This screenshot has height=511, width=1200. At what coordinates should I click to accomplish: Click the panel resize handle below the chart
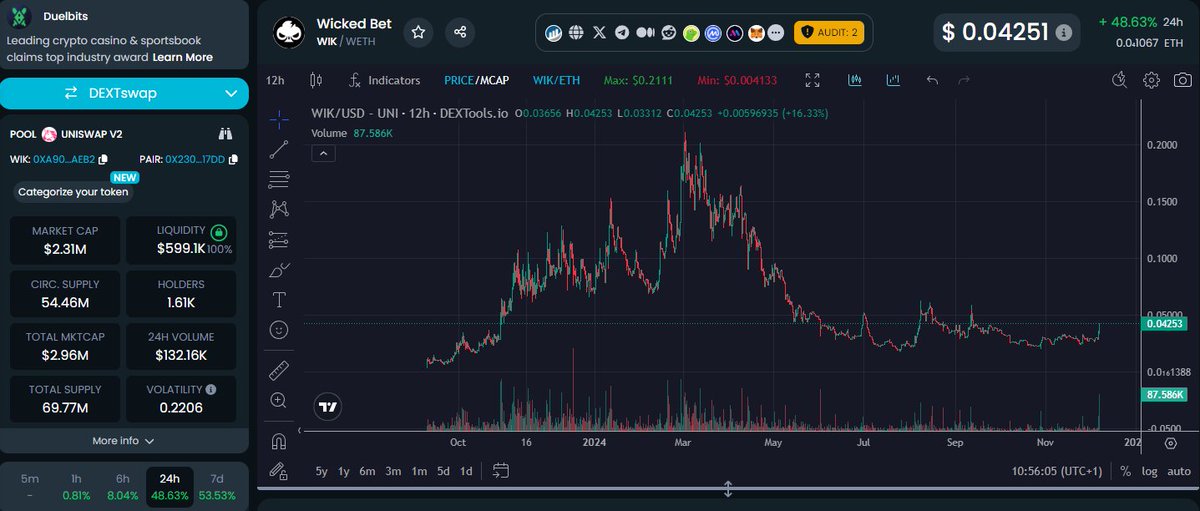point(728,489)
